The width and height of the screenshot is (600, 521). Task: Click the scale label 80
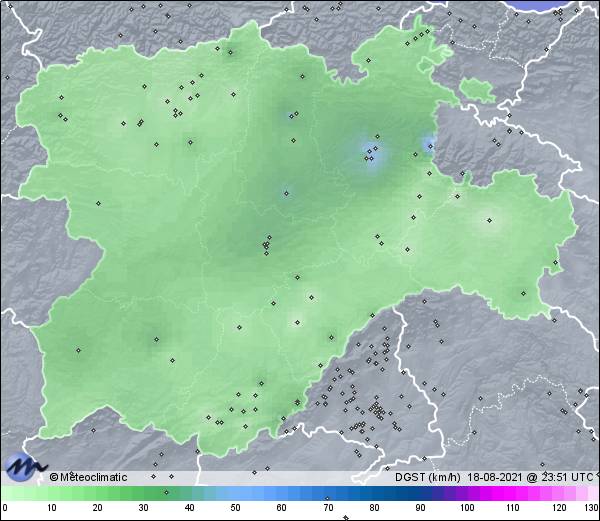(x=374, y=508)
